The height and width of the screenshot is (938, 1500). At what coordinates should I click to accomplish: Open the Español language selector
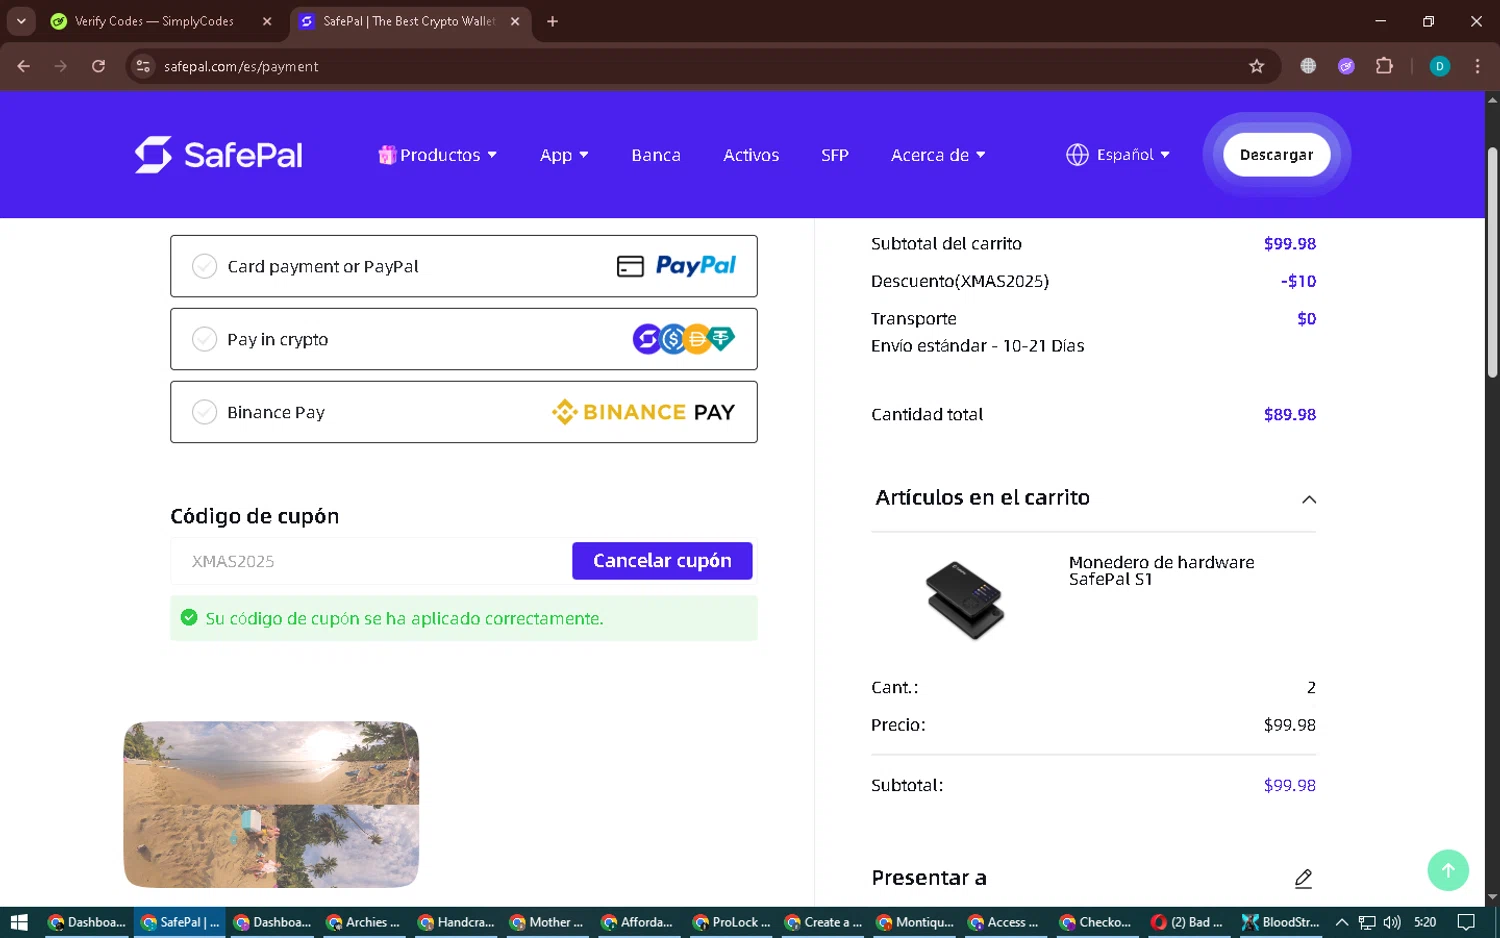[1118, 155]
